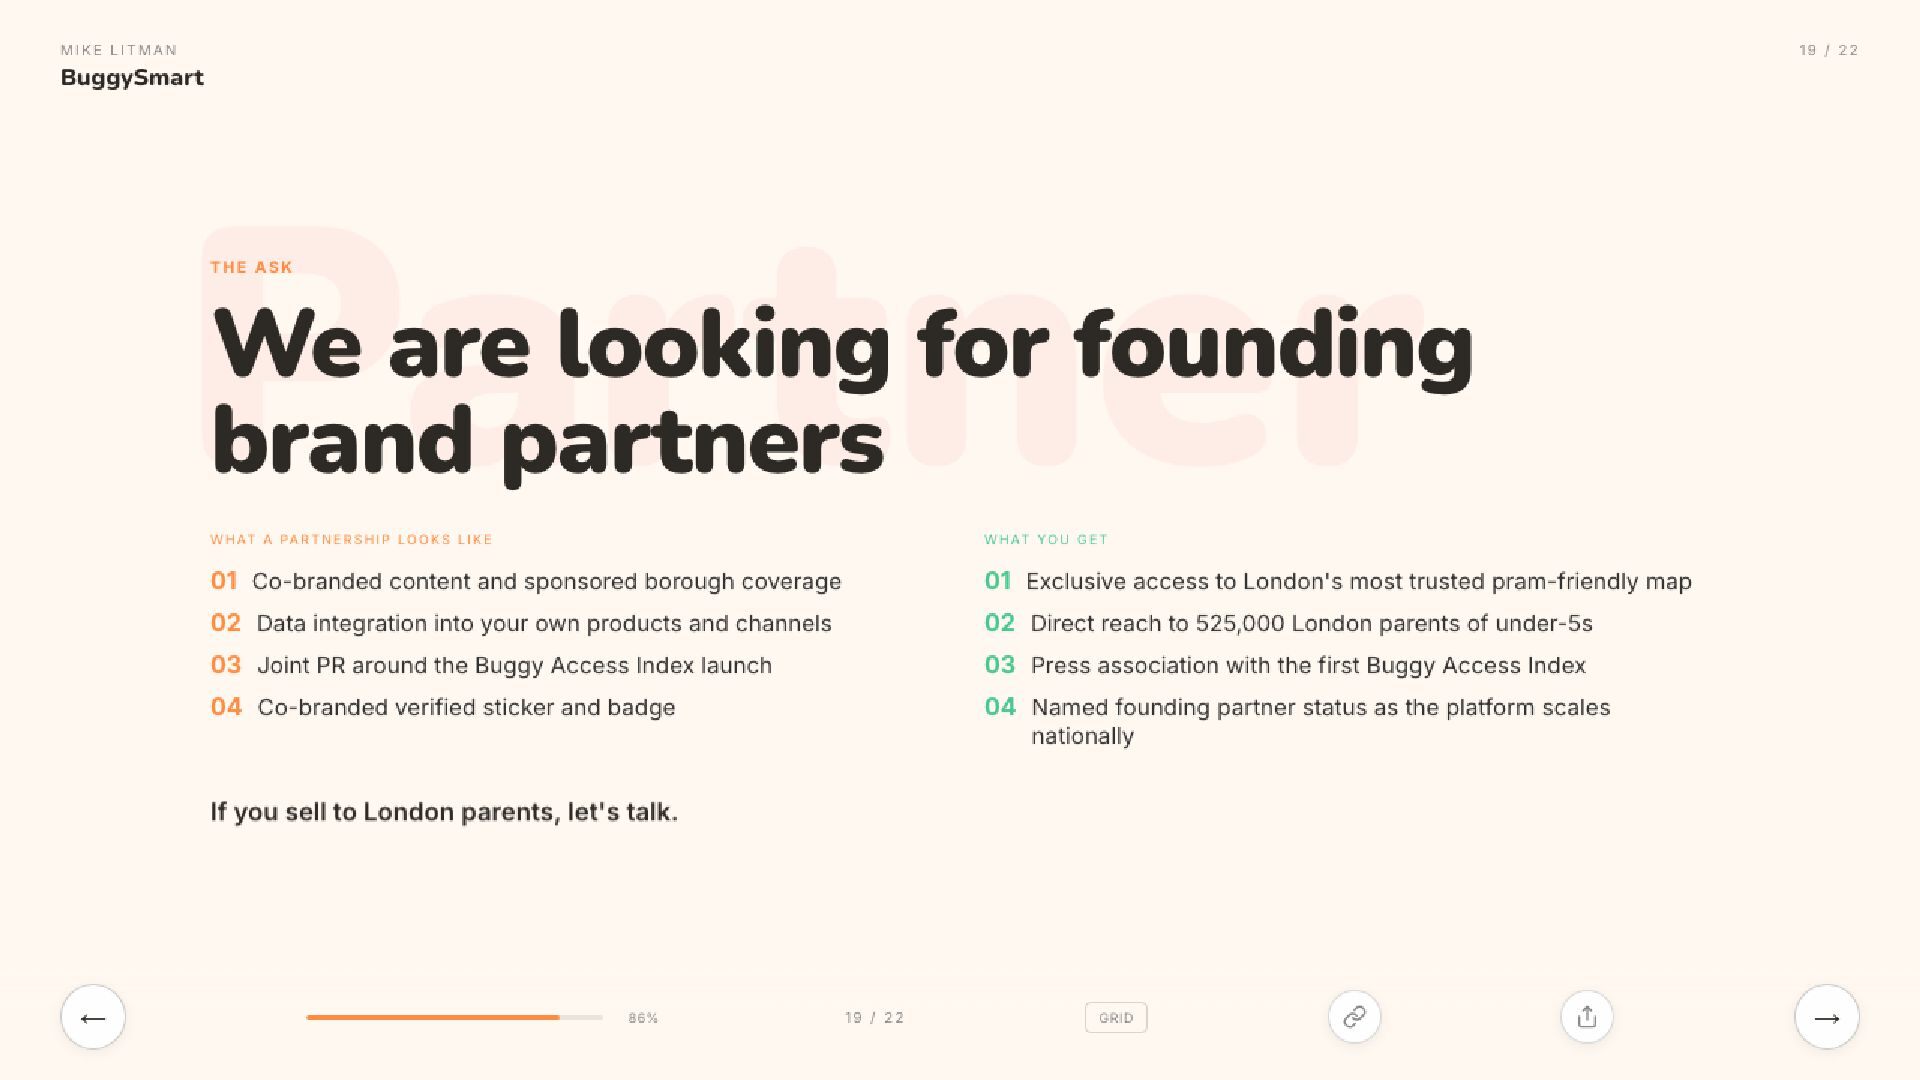Open the GRID slide overview
The image size is (1920, 1080).
[x=1115, y=1018]
